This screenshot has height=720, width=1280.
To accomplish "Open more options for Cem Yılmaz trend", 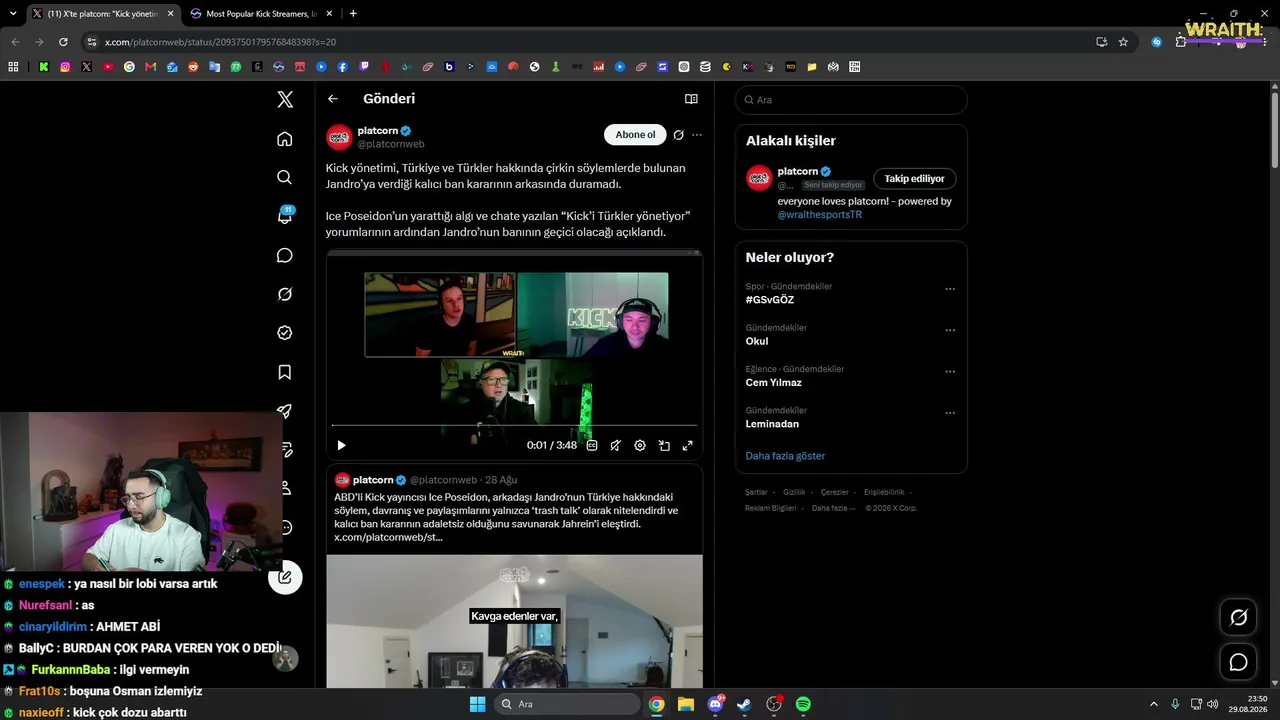I will 950,371.
